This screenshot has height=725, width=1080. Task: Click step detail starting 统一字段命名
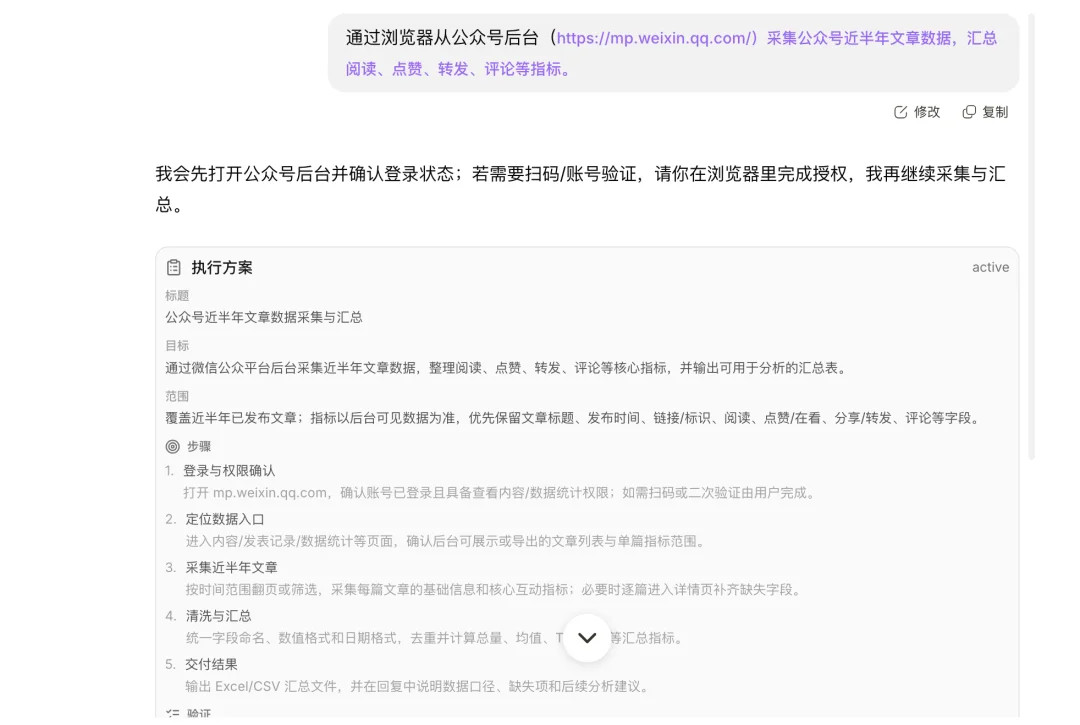[437, 638]
